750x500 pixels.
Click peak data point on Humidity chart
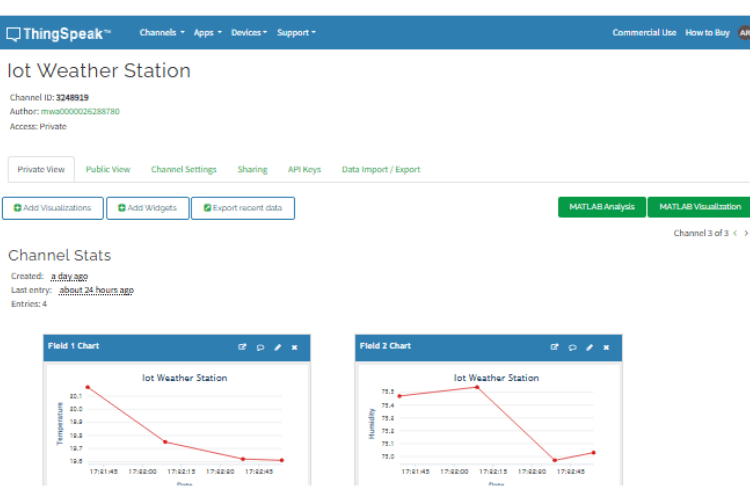click(x=477, y=387)
